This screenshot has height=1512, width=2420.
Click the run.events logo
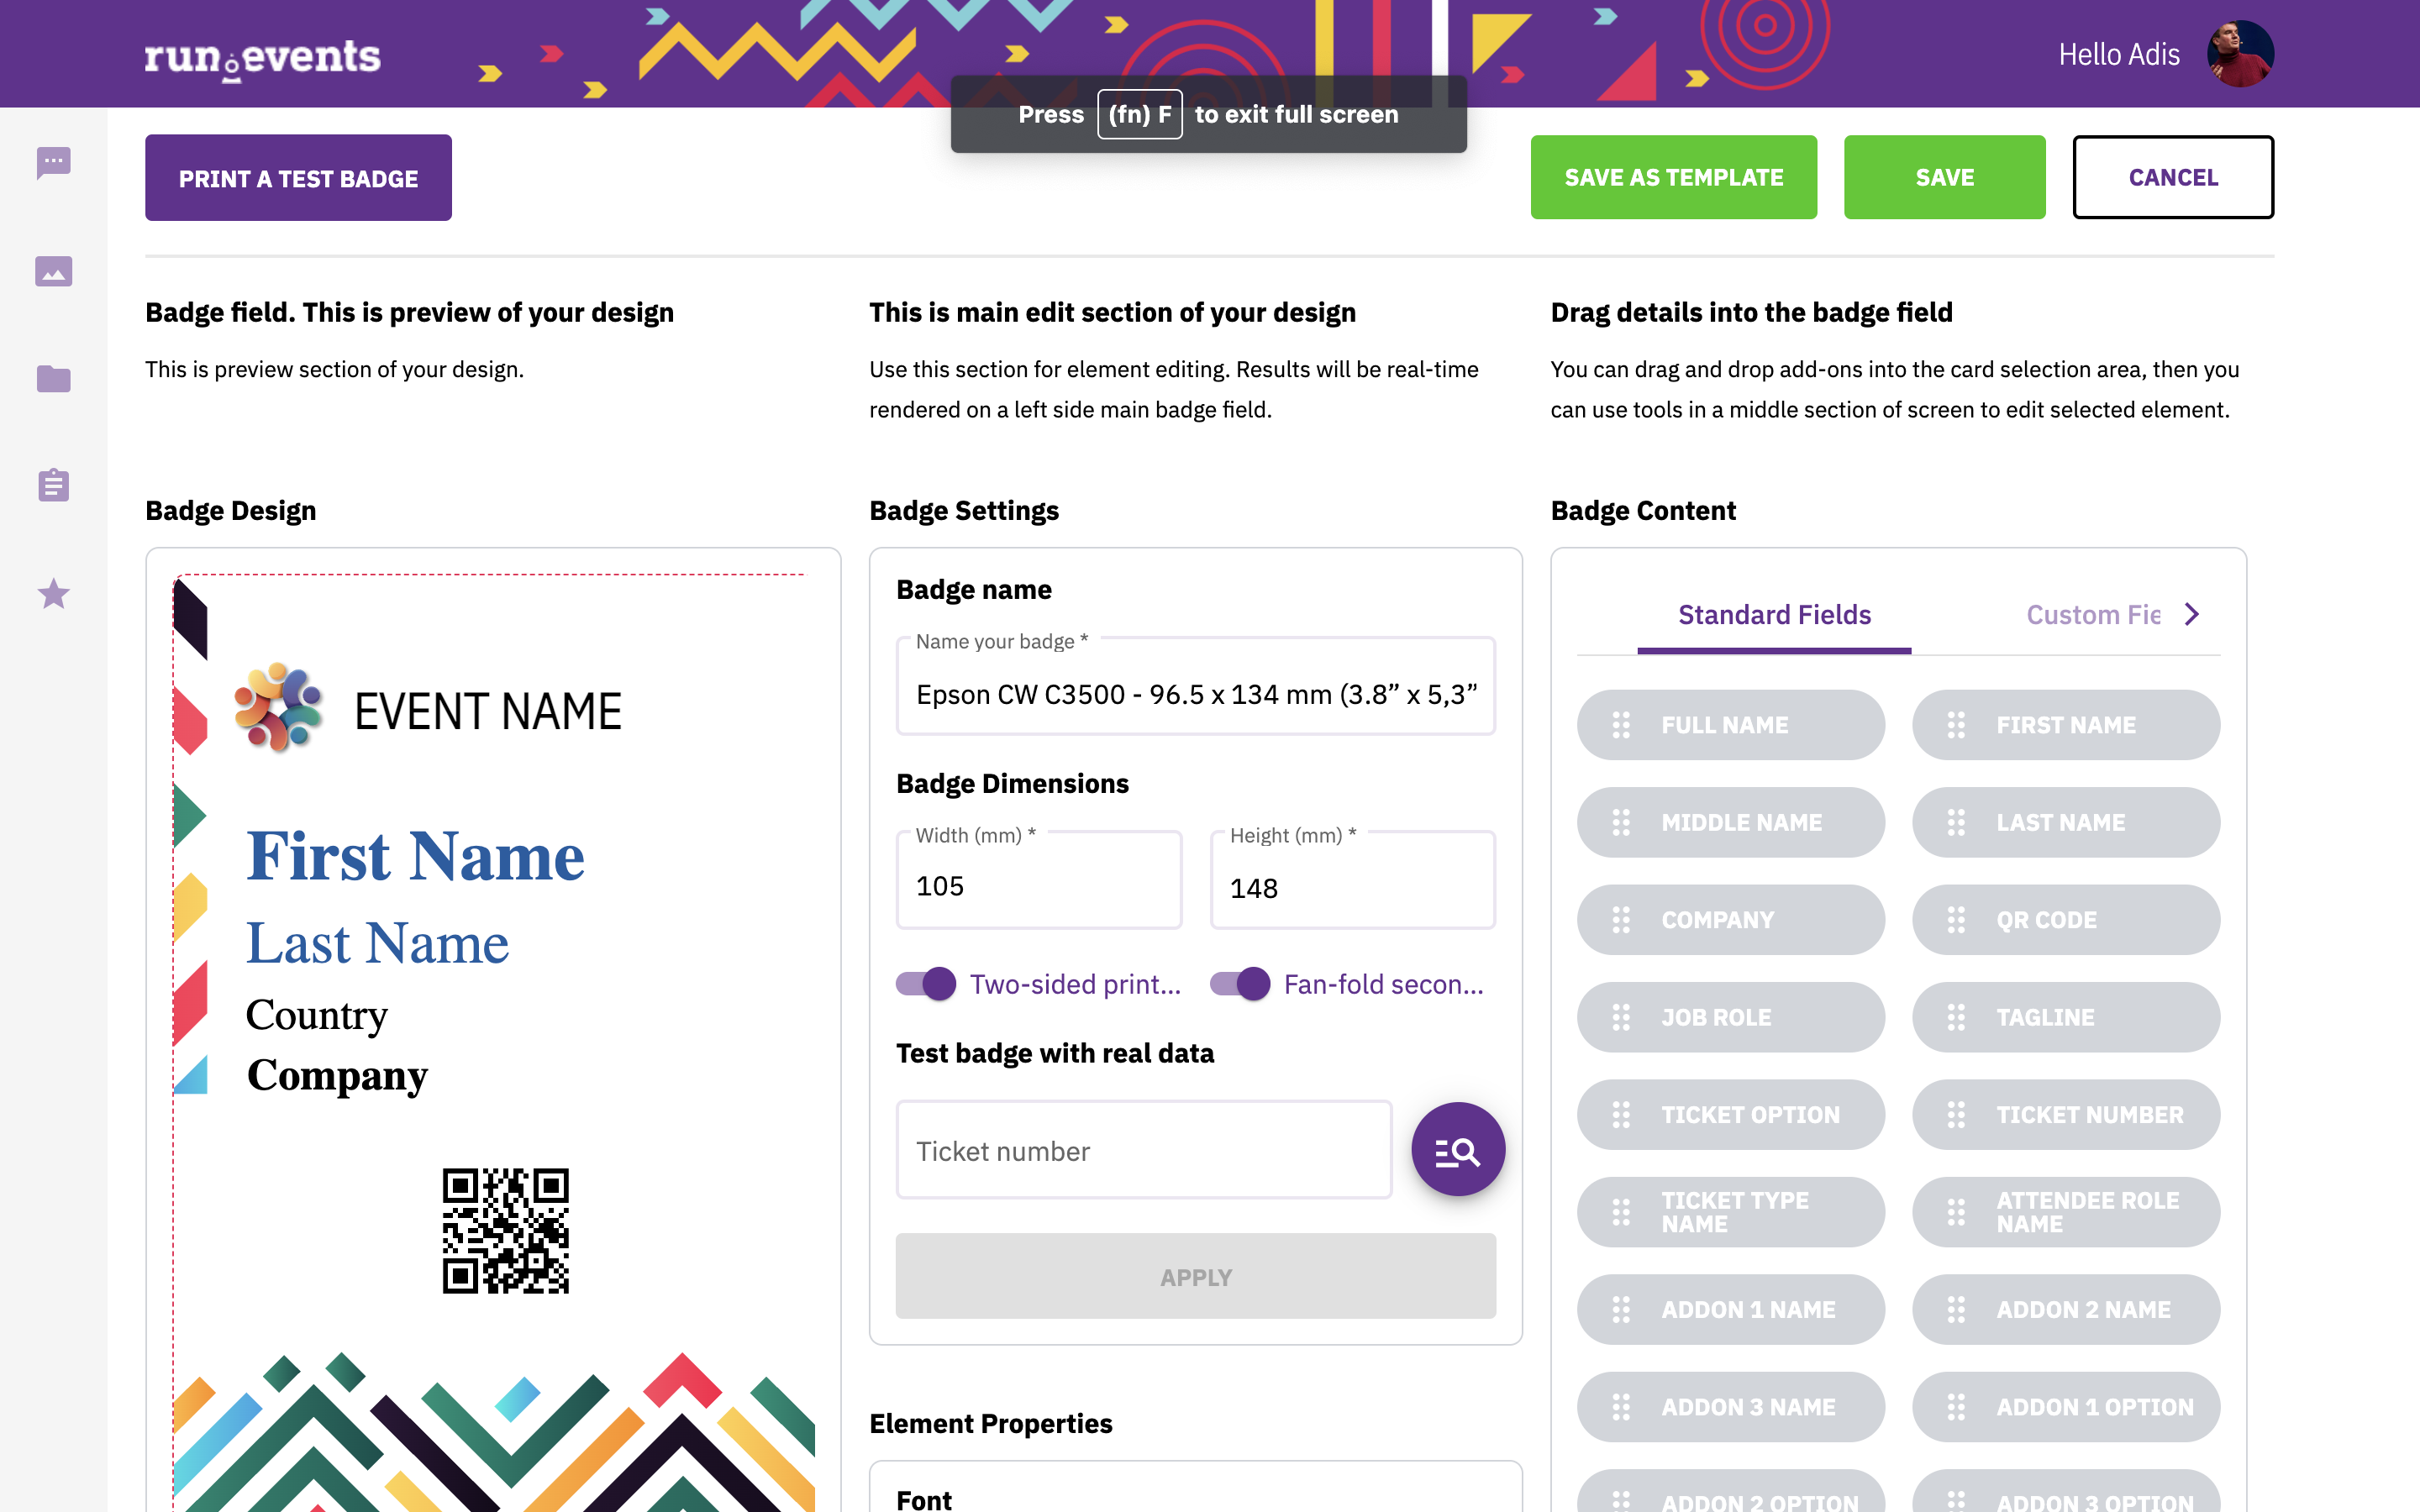pos(262,58)
